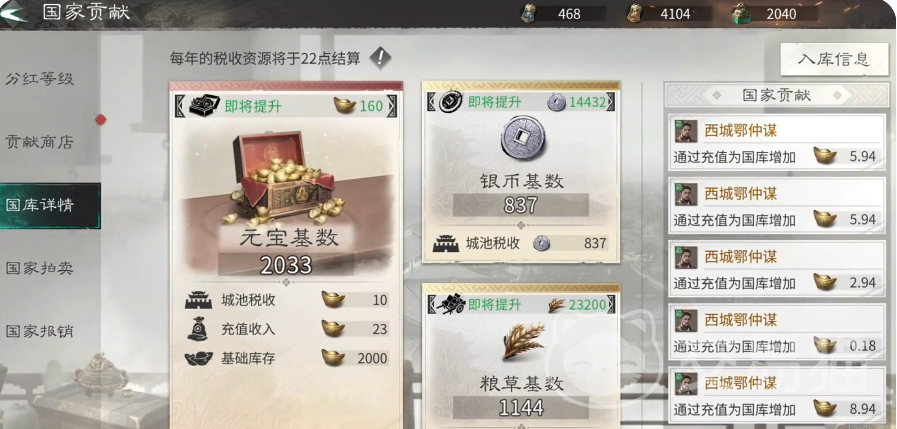The image size is (897, 429).
Task: Tap 即将提升 on the 元宝 card header
Action: click(x=253, y=106)
